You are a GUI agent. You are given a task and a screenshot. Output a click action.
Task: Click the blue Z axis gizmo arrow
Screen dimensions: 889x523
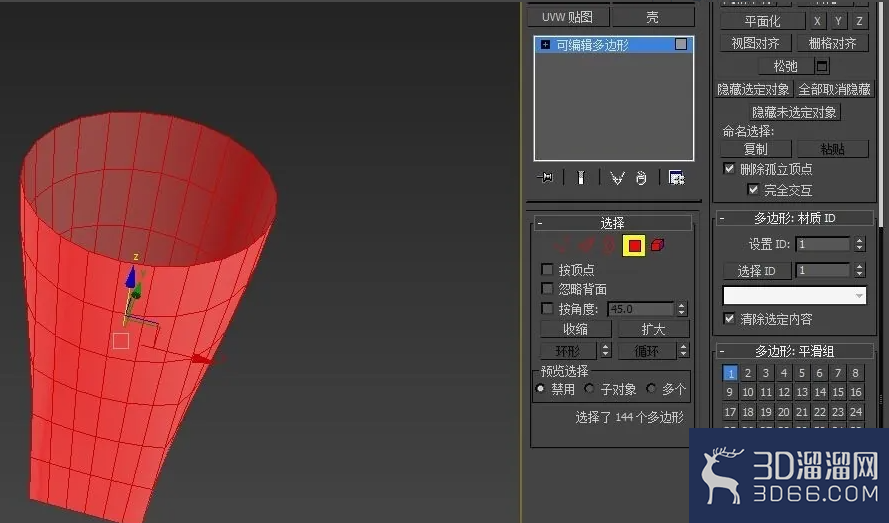point(131,277)
